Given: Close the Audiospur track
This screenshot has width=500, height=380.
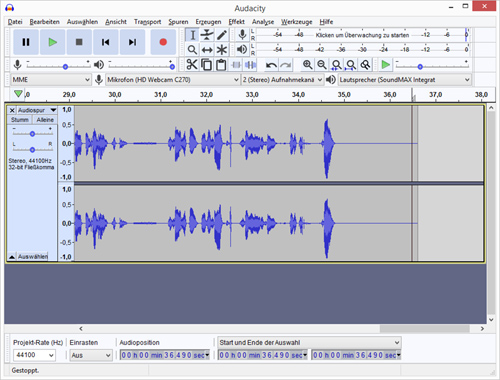Looking at the screenshot, I should 12,110.
